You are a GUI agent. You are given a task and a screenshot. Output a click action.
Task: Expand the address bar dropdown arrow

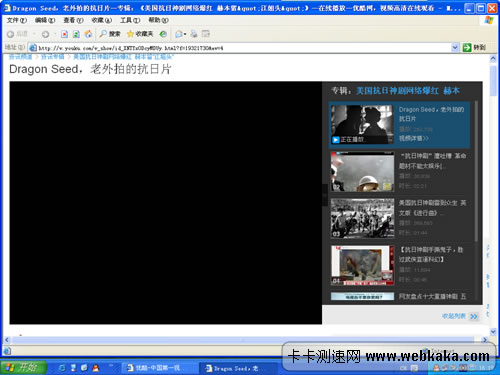pyautogui.click(x=455, y=48)
